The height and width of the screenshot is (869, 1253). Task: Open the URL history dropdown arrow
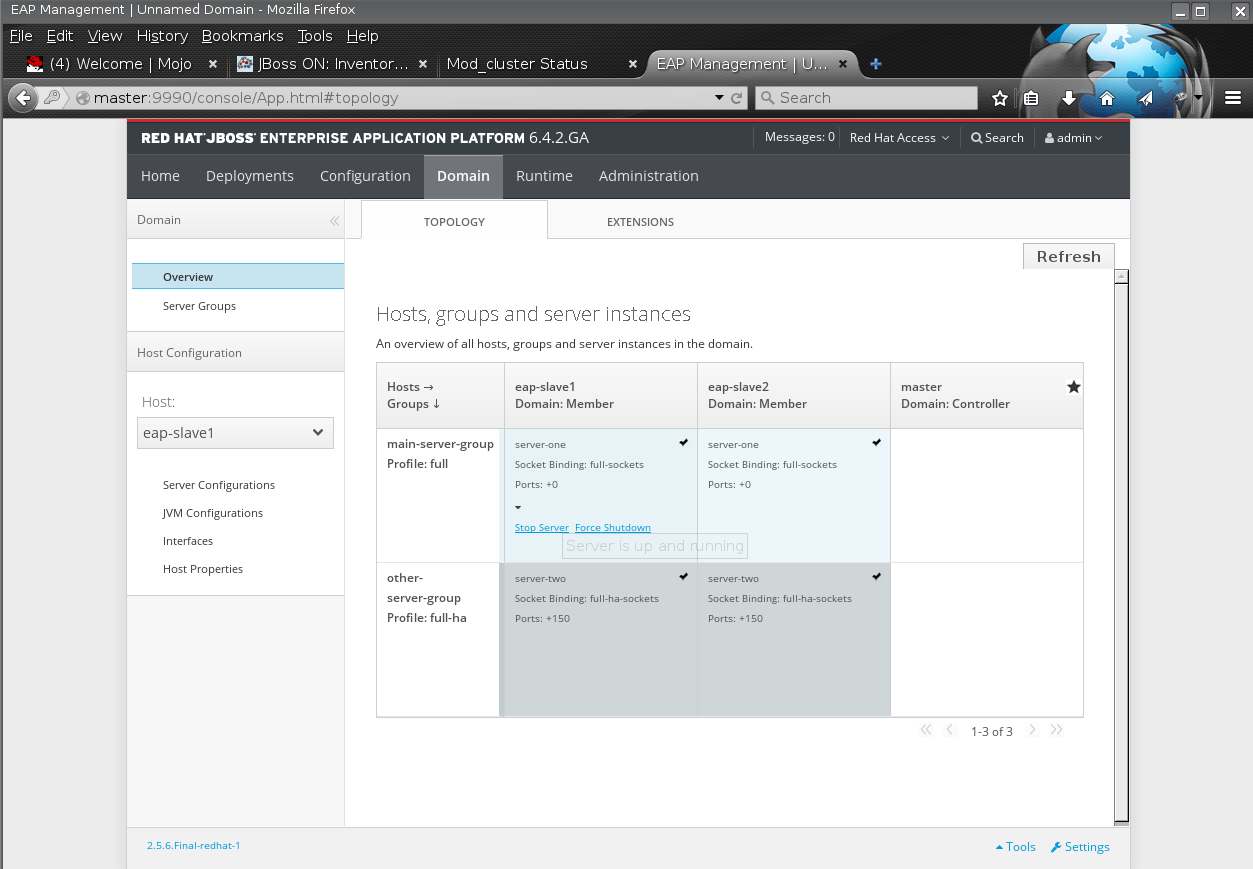coord(719,98)
